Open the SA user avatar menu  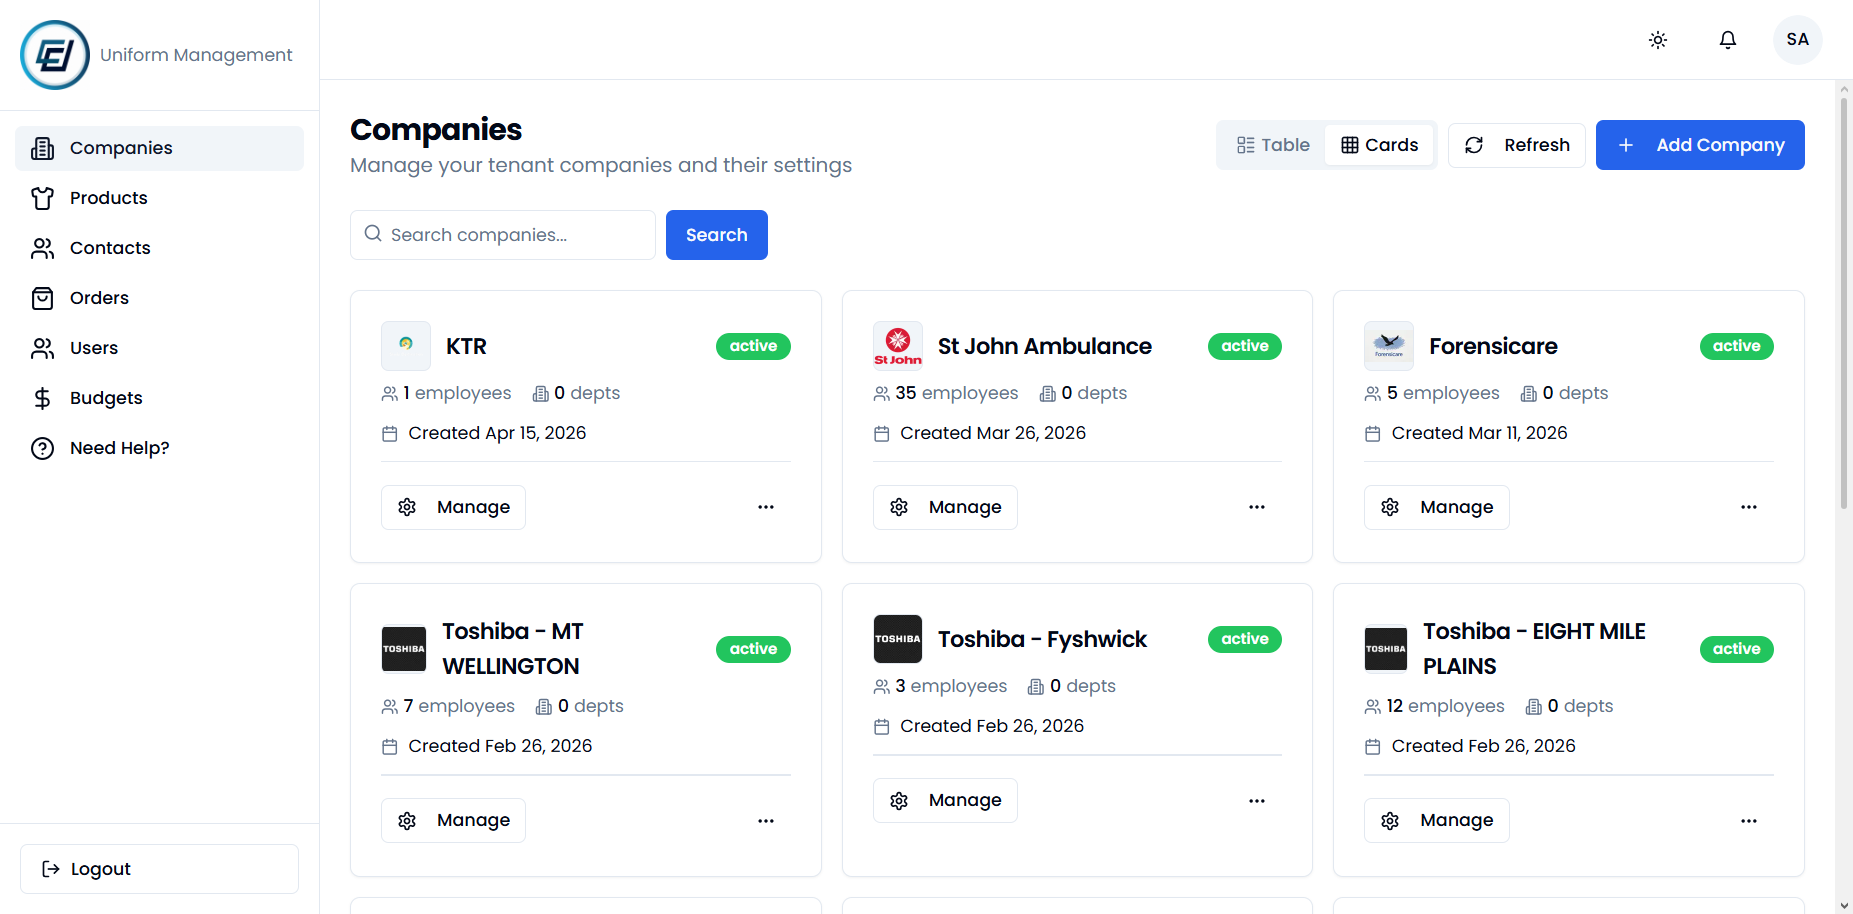click(1798, 40)
